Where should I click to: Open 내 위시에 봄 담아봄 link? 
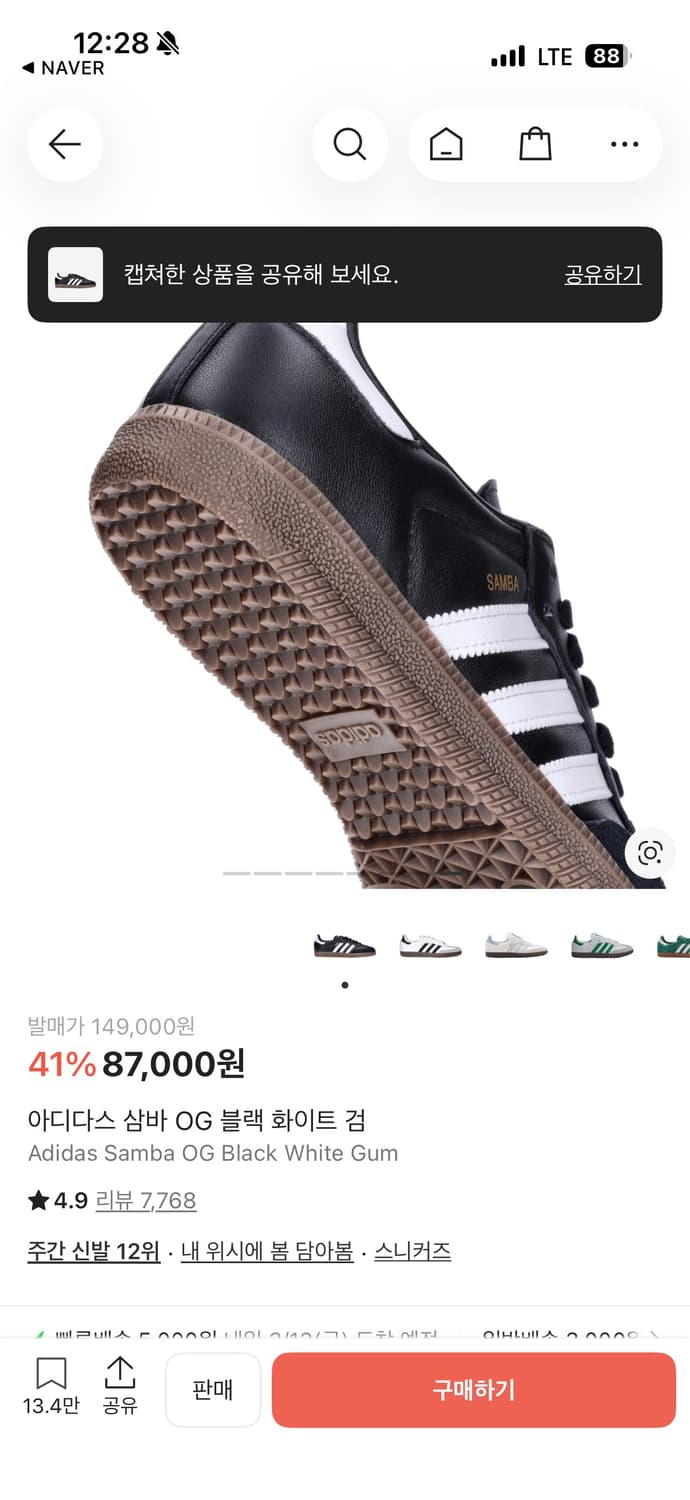tap(267, 1251)
